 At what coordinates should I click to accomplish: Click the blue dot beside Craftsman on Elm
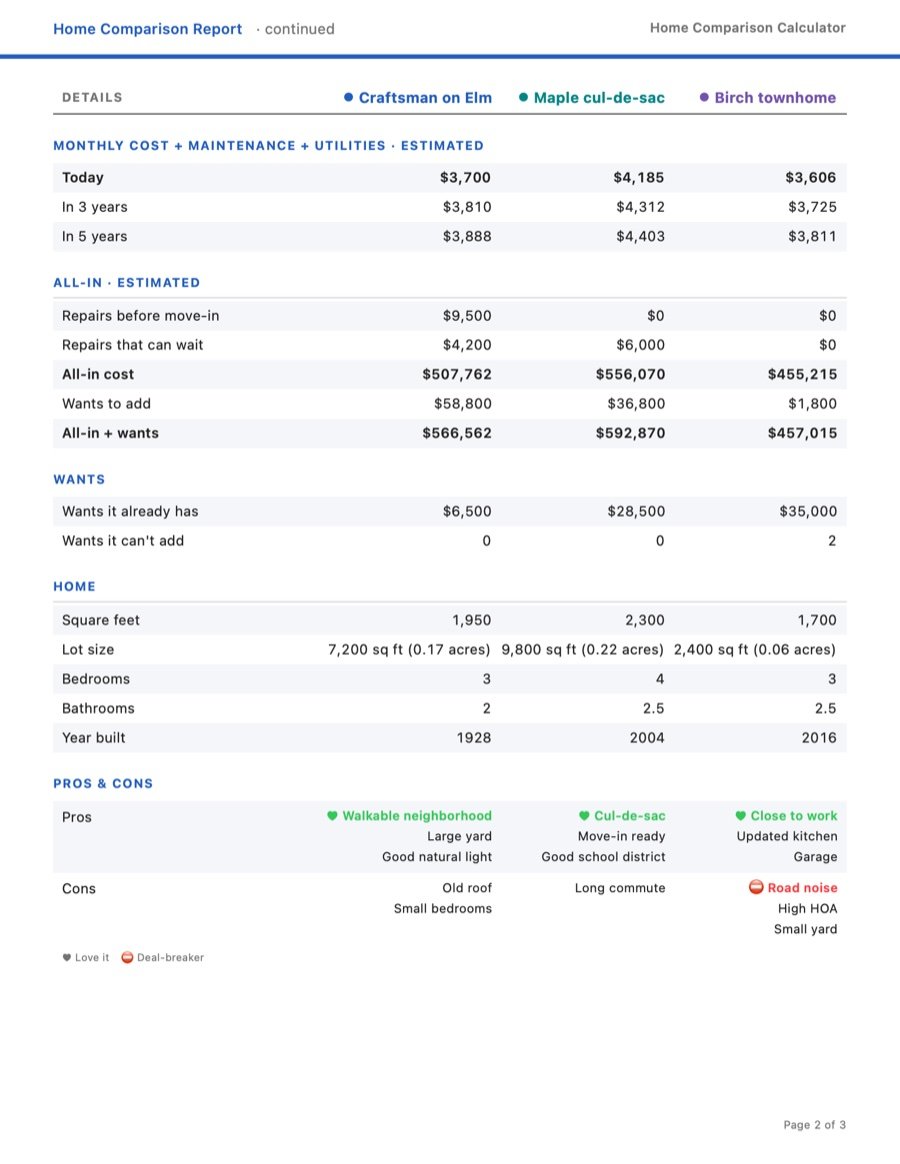pos(348,97)
